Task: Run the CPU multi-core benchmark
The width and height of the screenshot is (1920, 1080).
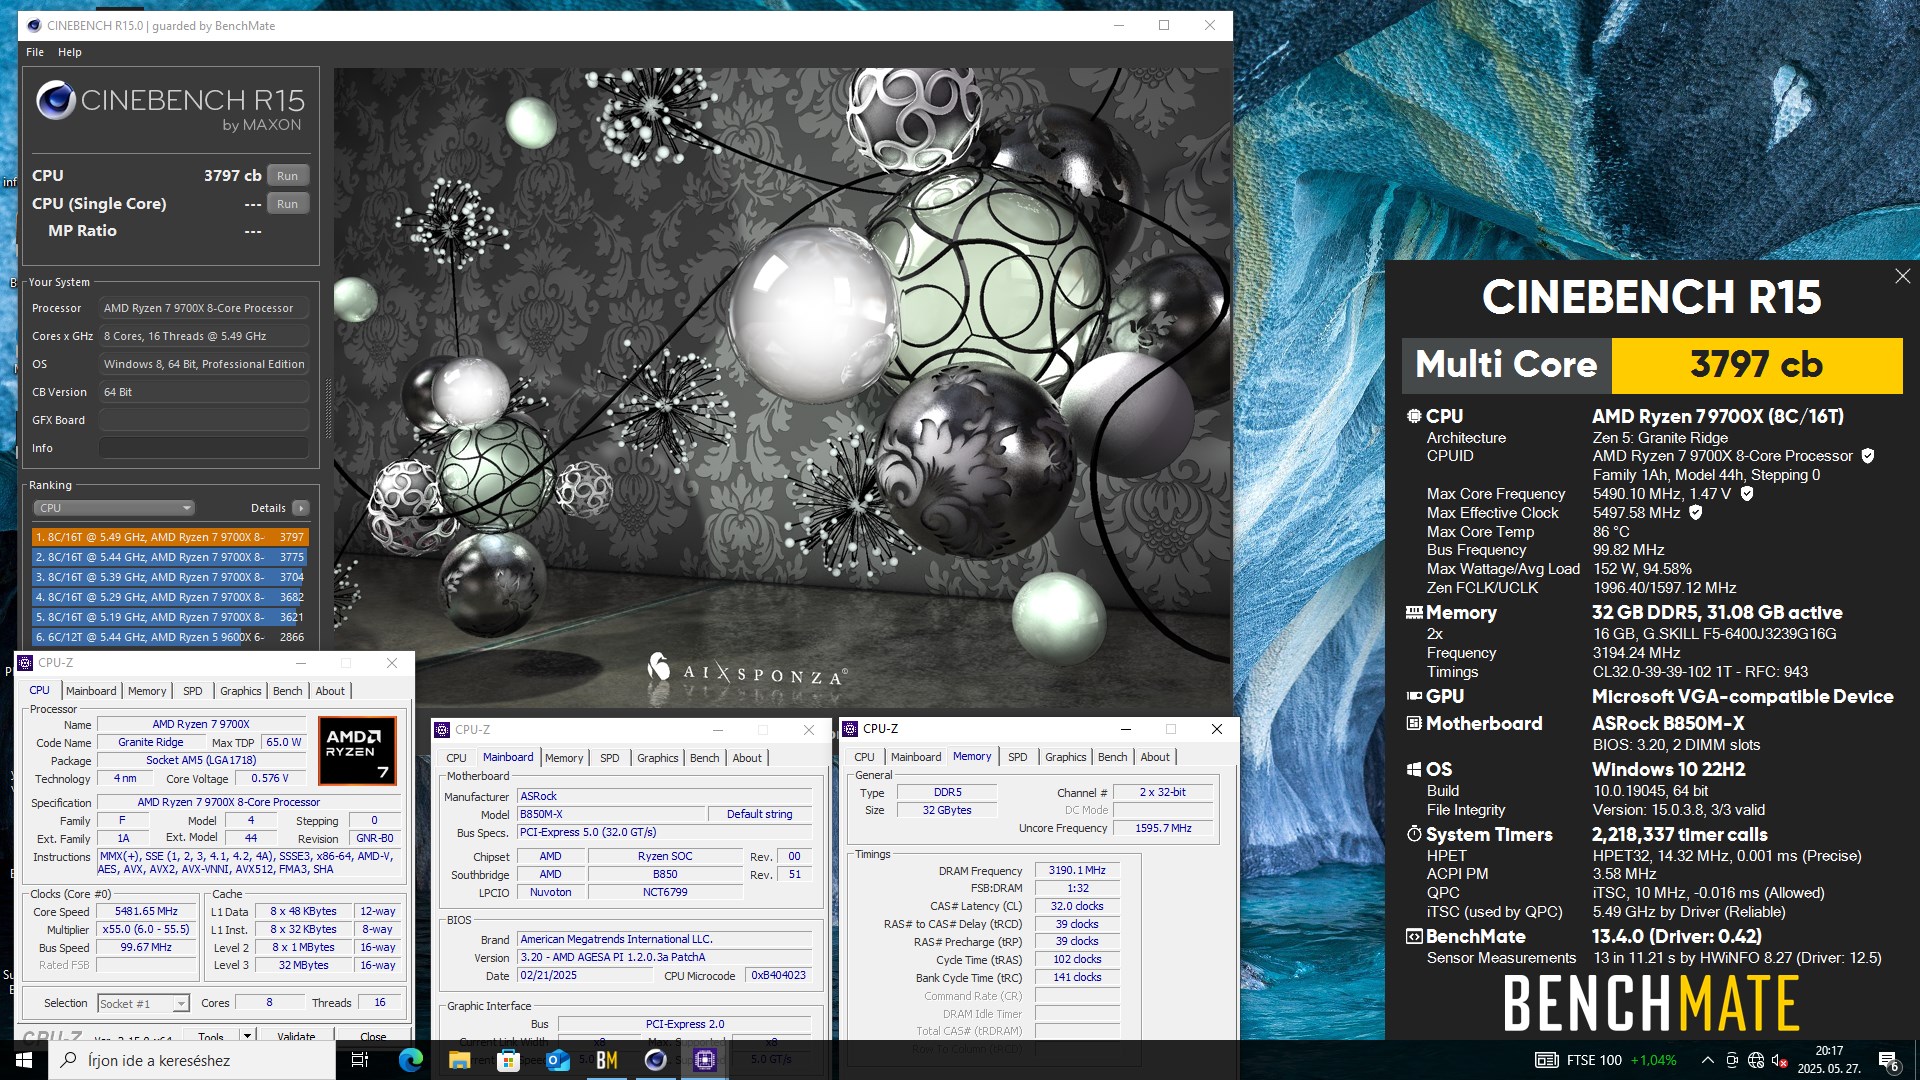Action: coord(287,176)
